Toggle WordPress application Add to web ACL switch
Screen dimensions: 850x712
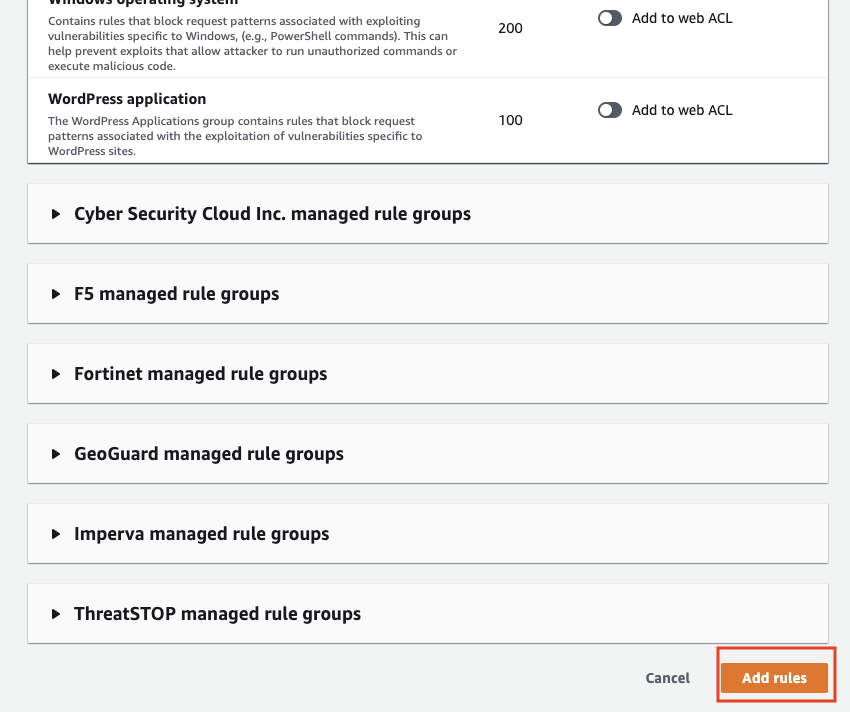(x=609, y=110)
